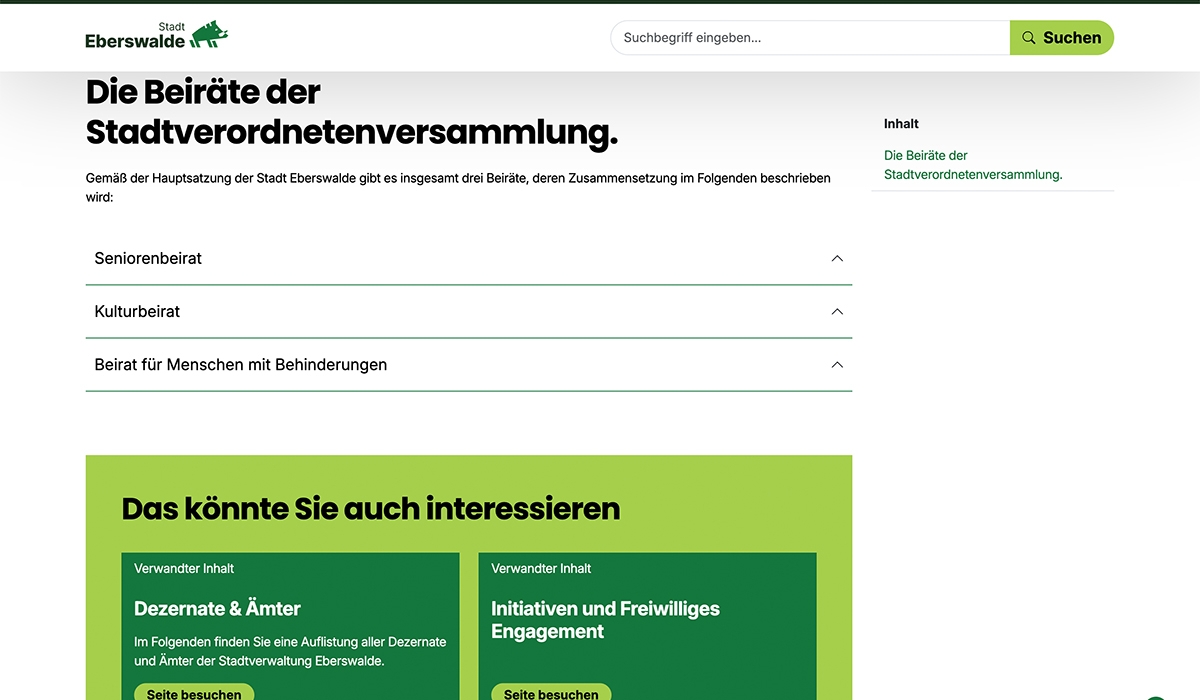The width and height of the screenshot is (1200, 700).
Task: Jump to Die Beiräte der Stadtverordnetenversammlung in Inhalt sidebar
Action: tap(972, 165)
